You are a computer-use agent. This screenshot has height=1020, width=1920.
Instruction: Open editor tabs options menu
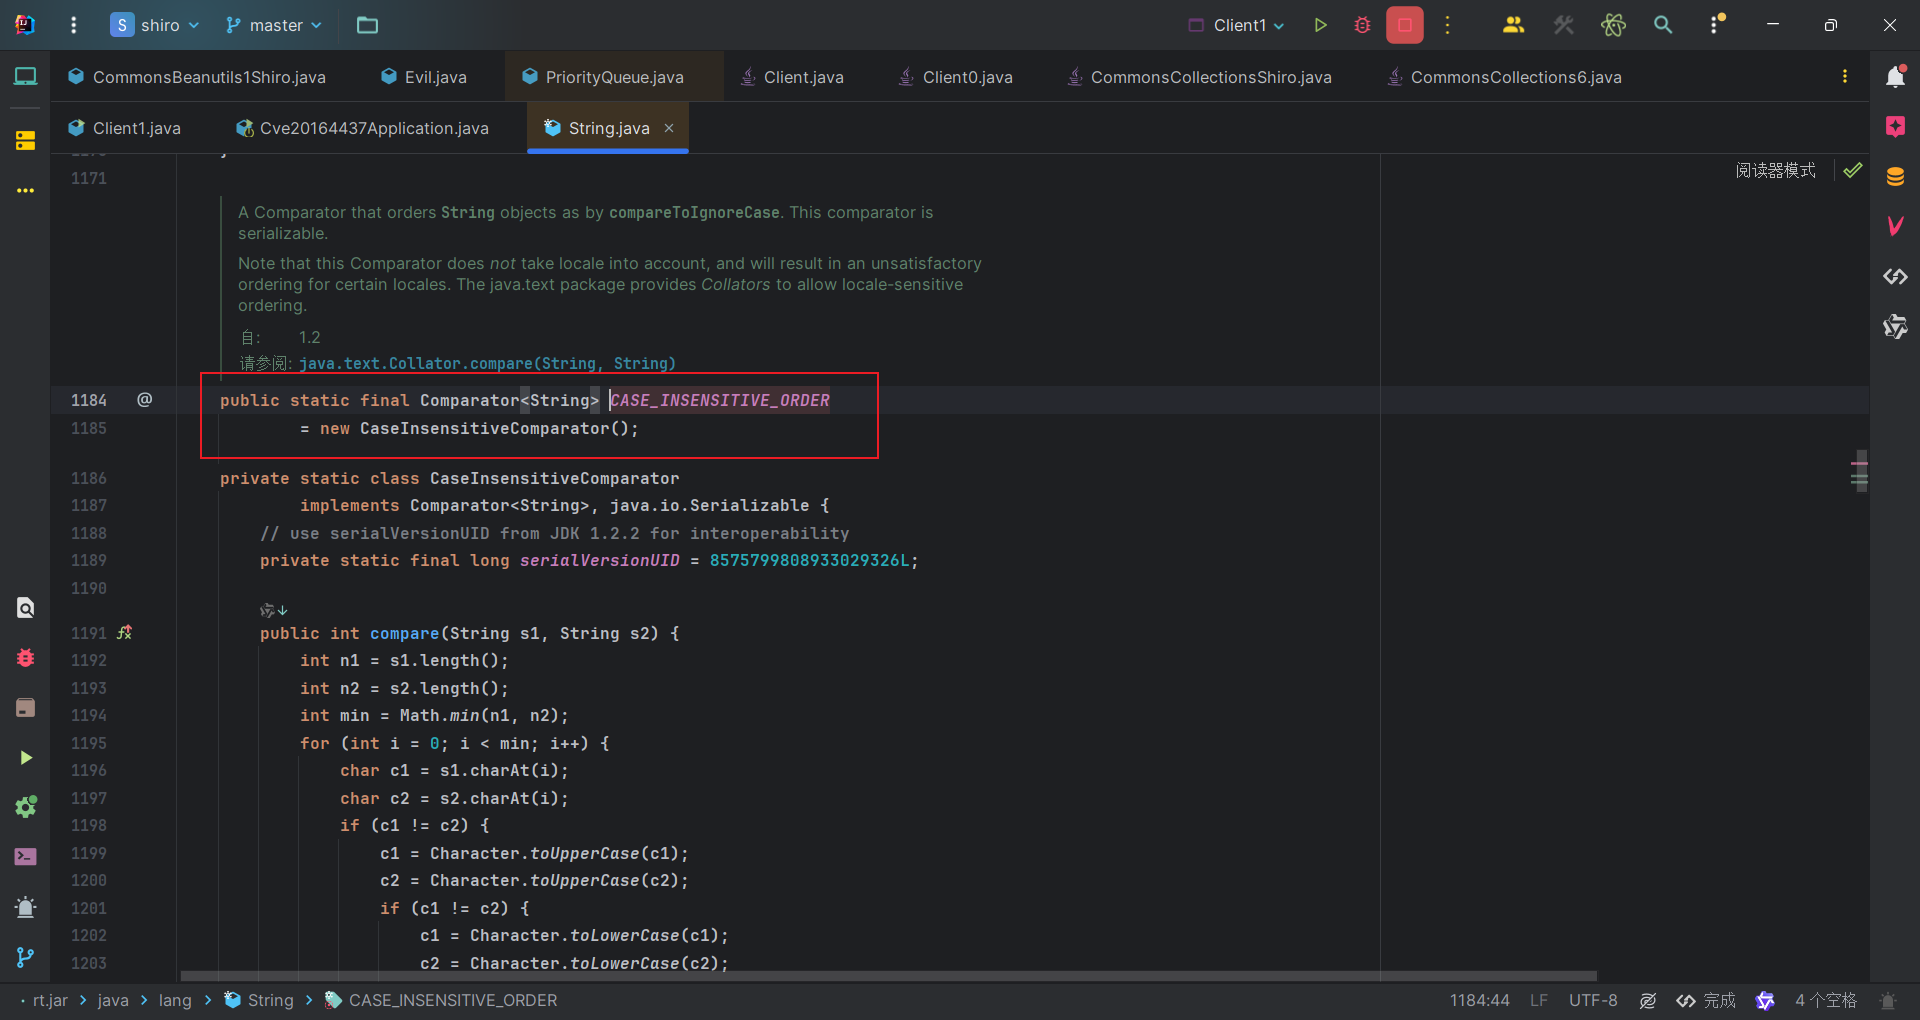coord(1845,77)
